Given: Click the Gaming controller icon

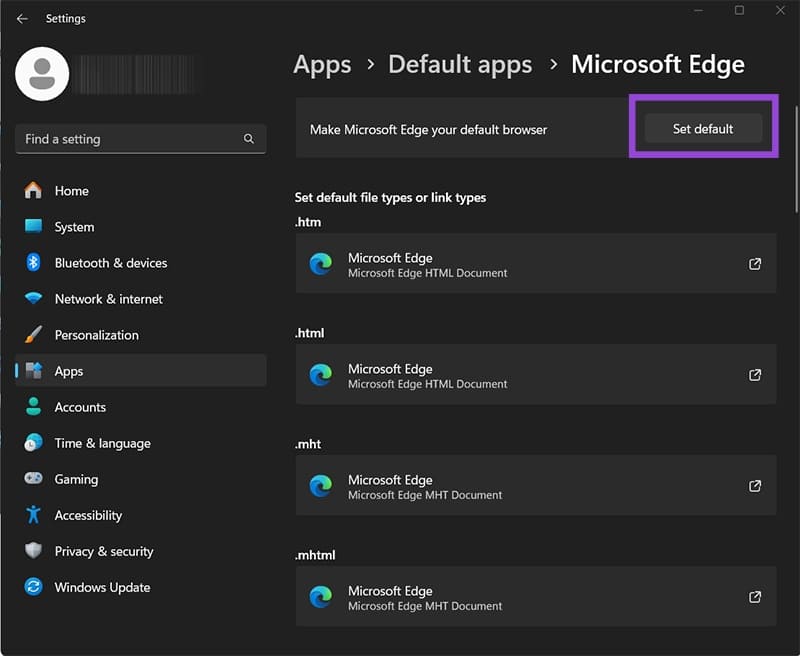Looking at the screenshot, I should click(x=33, y=478).
